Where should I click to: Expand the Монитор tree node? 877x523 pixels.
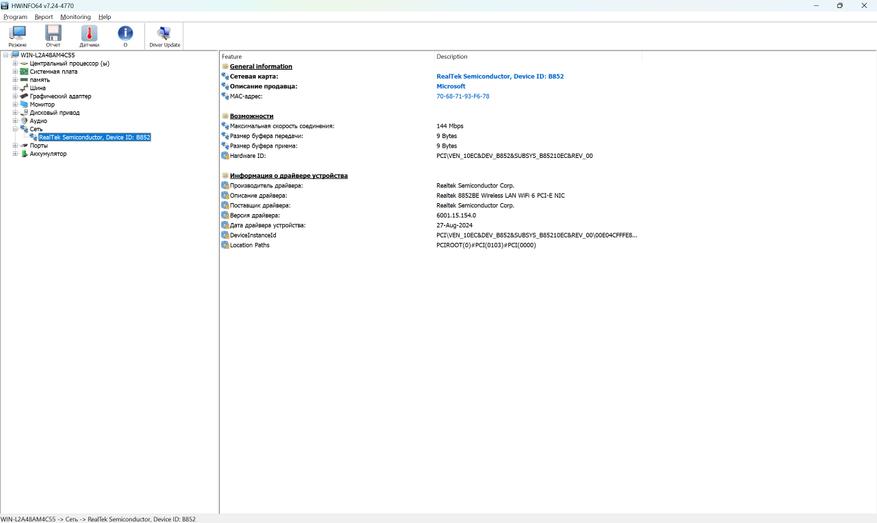[x=15, y=104]
